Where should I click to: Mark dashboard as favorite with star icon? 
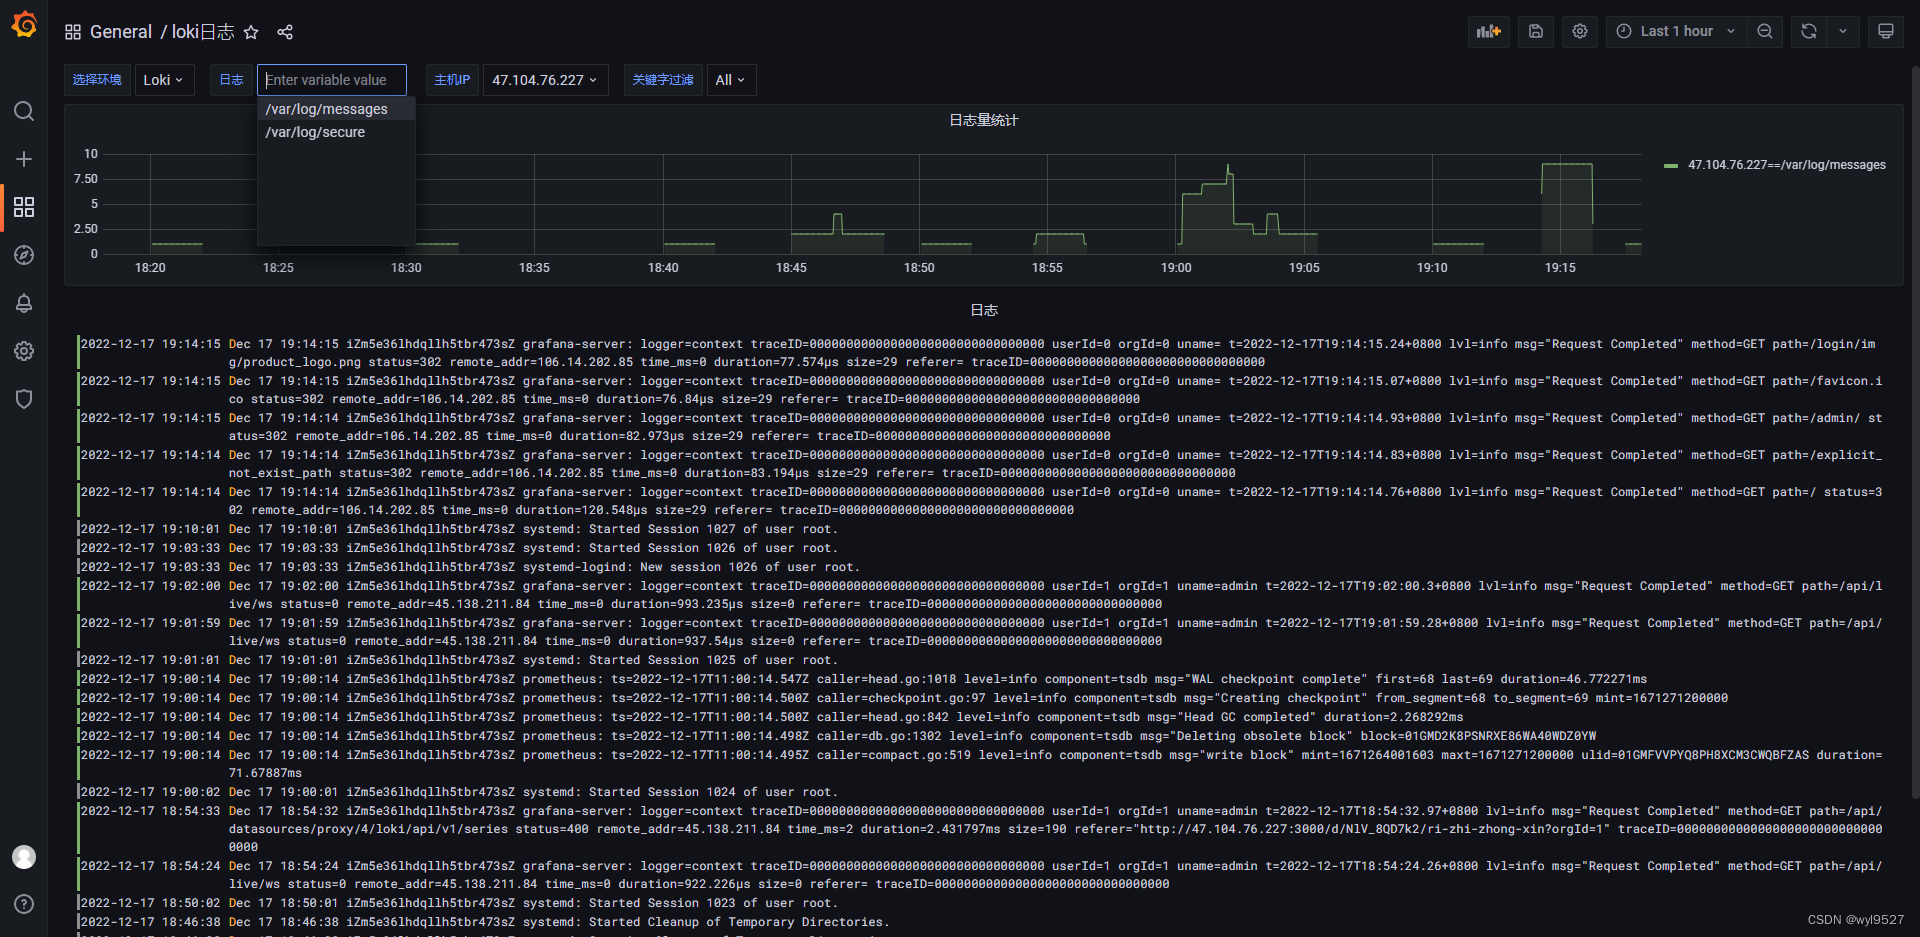[x=251, y=32]
